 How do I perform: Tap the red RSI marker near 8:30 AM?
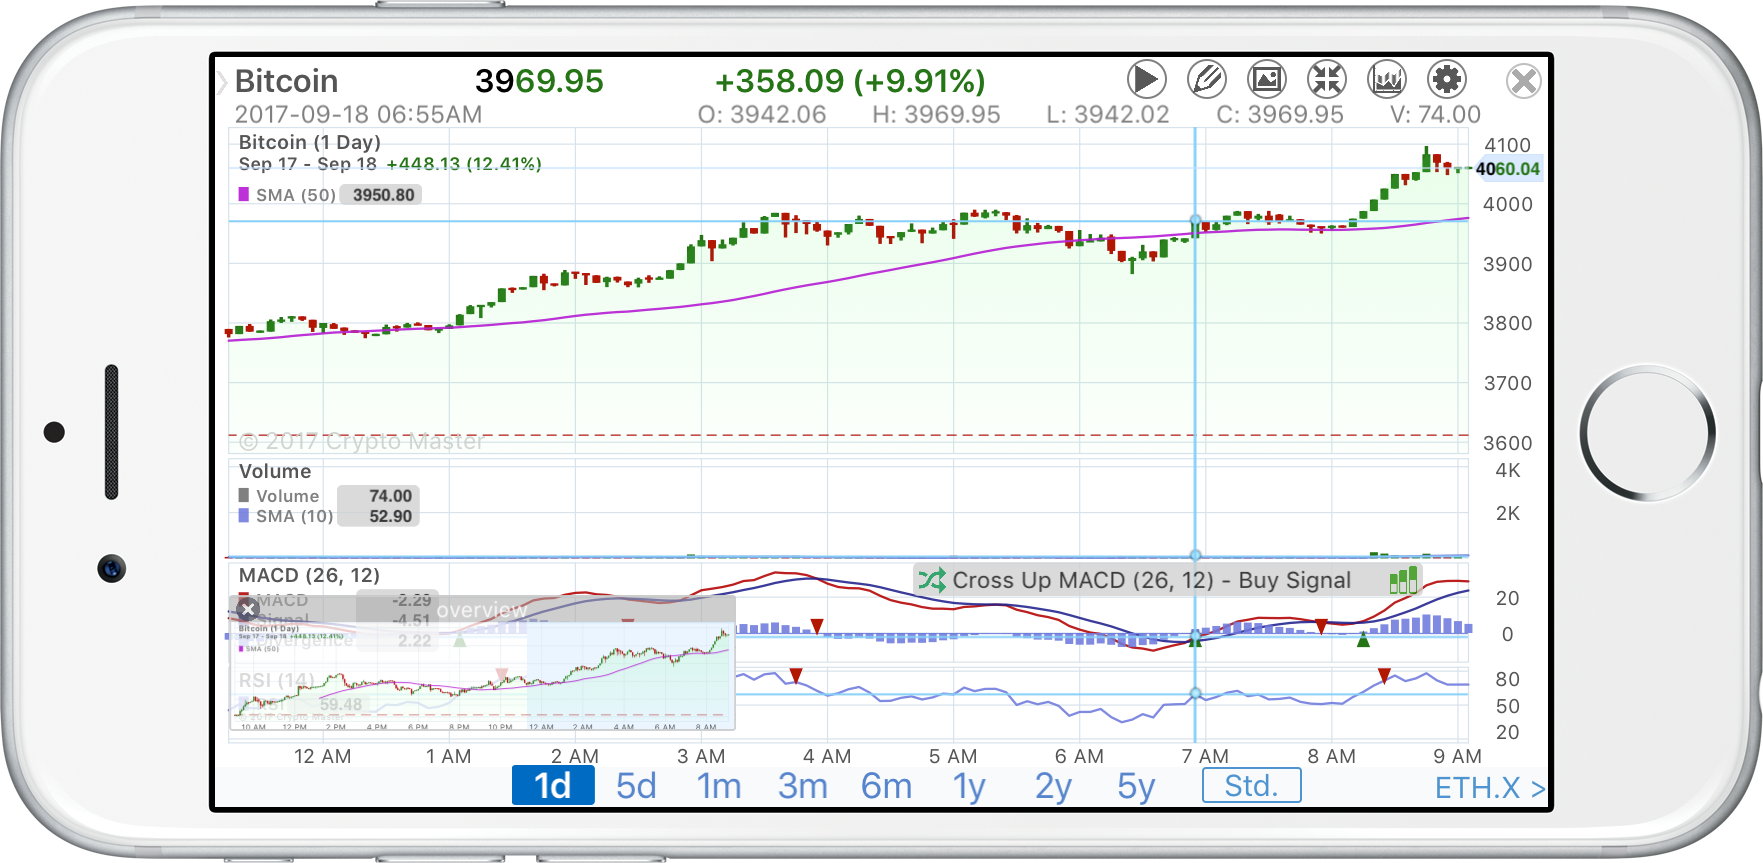click(x=1384, y=676)
